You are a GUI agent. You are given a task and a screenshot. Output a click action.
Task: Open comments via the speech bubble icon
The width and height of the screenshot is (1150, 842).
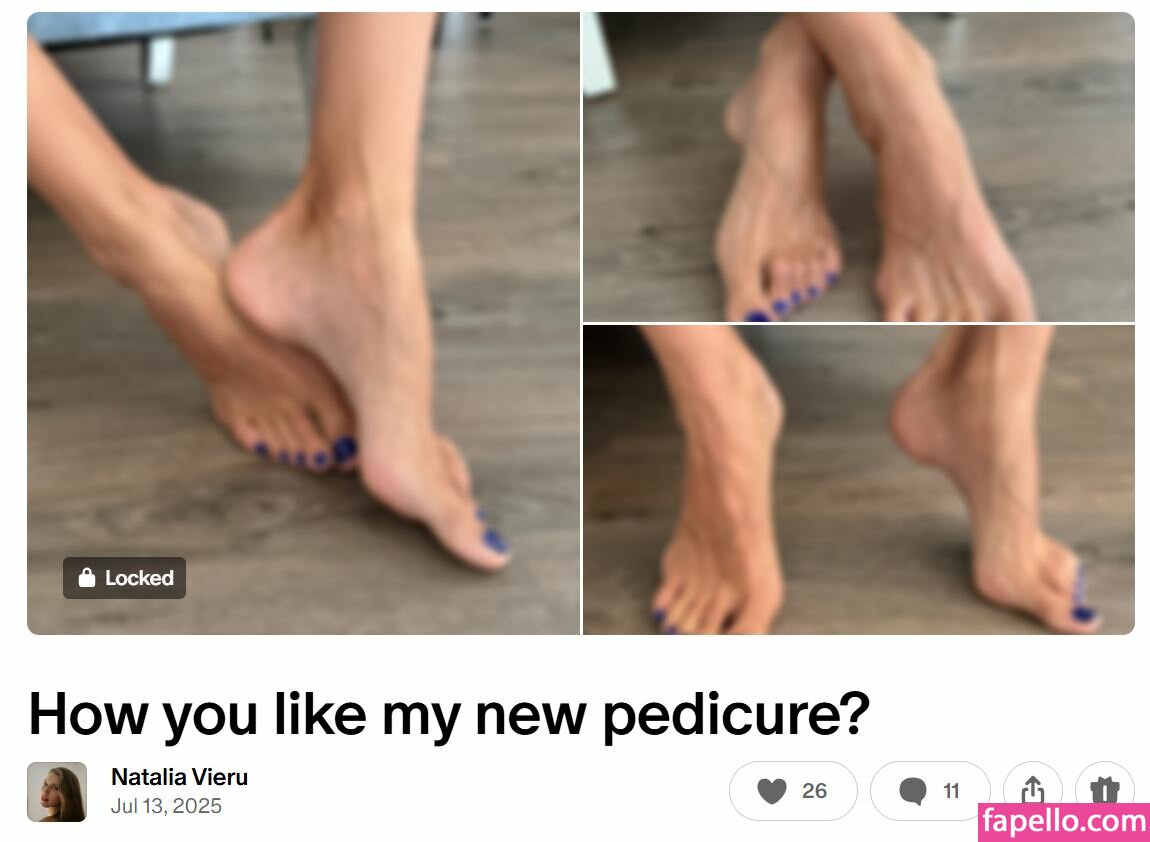tap(912, 791)
